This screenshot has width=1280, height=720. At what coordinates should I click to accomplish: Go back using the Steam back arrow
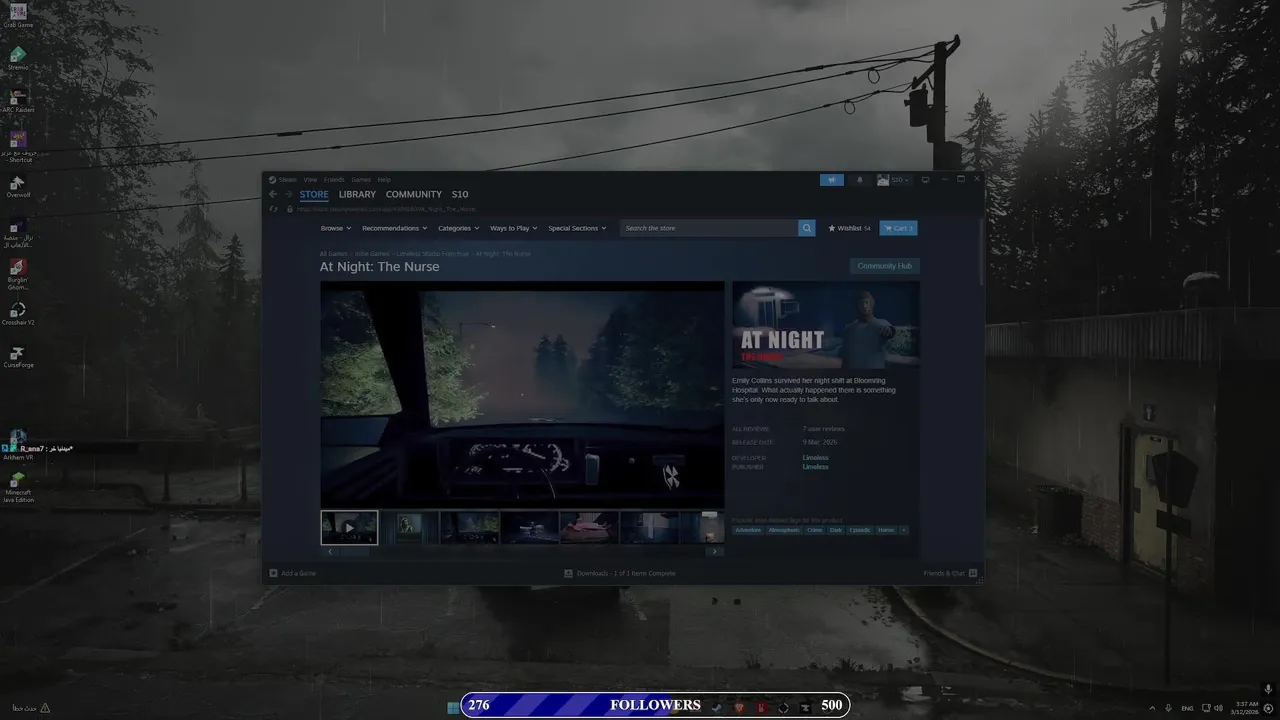tap(273, 194)
